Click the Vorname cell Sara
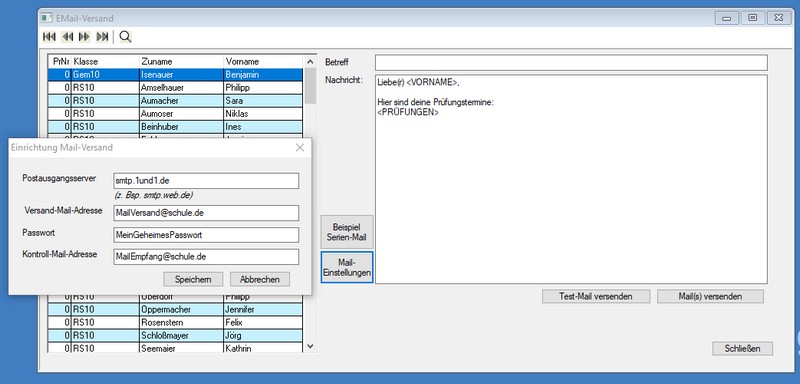This screenshot has height=384, width=800. [263, 100]
